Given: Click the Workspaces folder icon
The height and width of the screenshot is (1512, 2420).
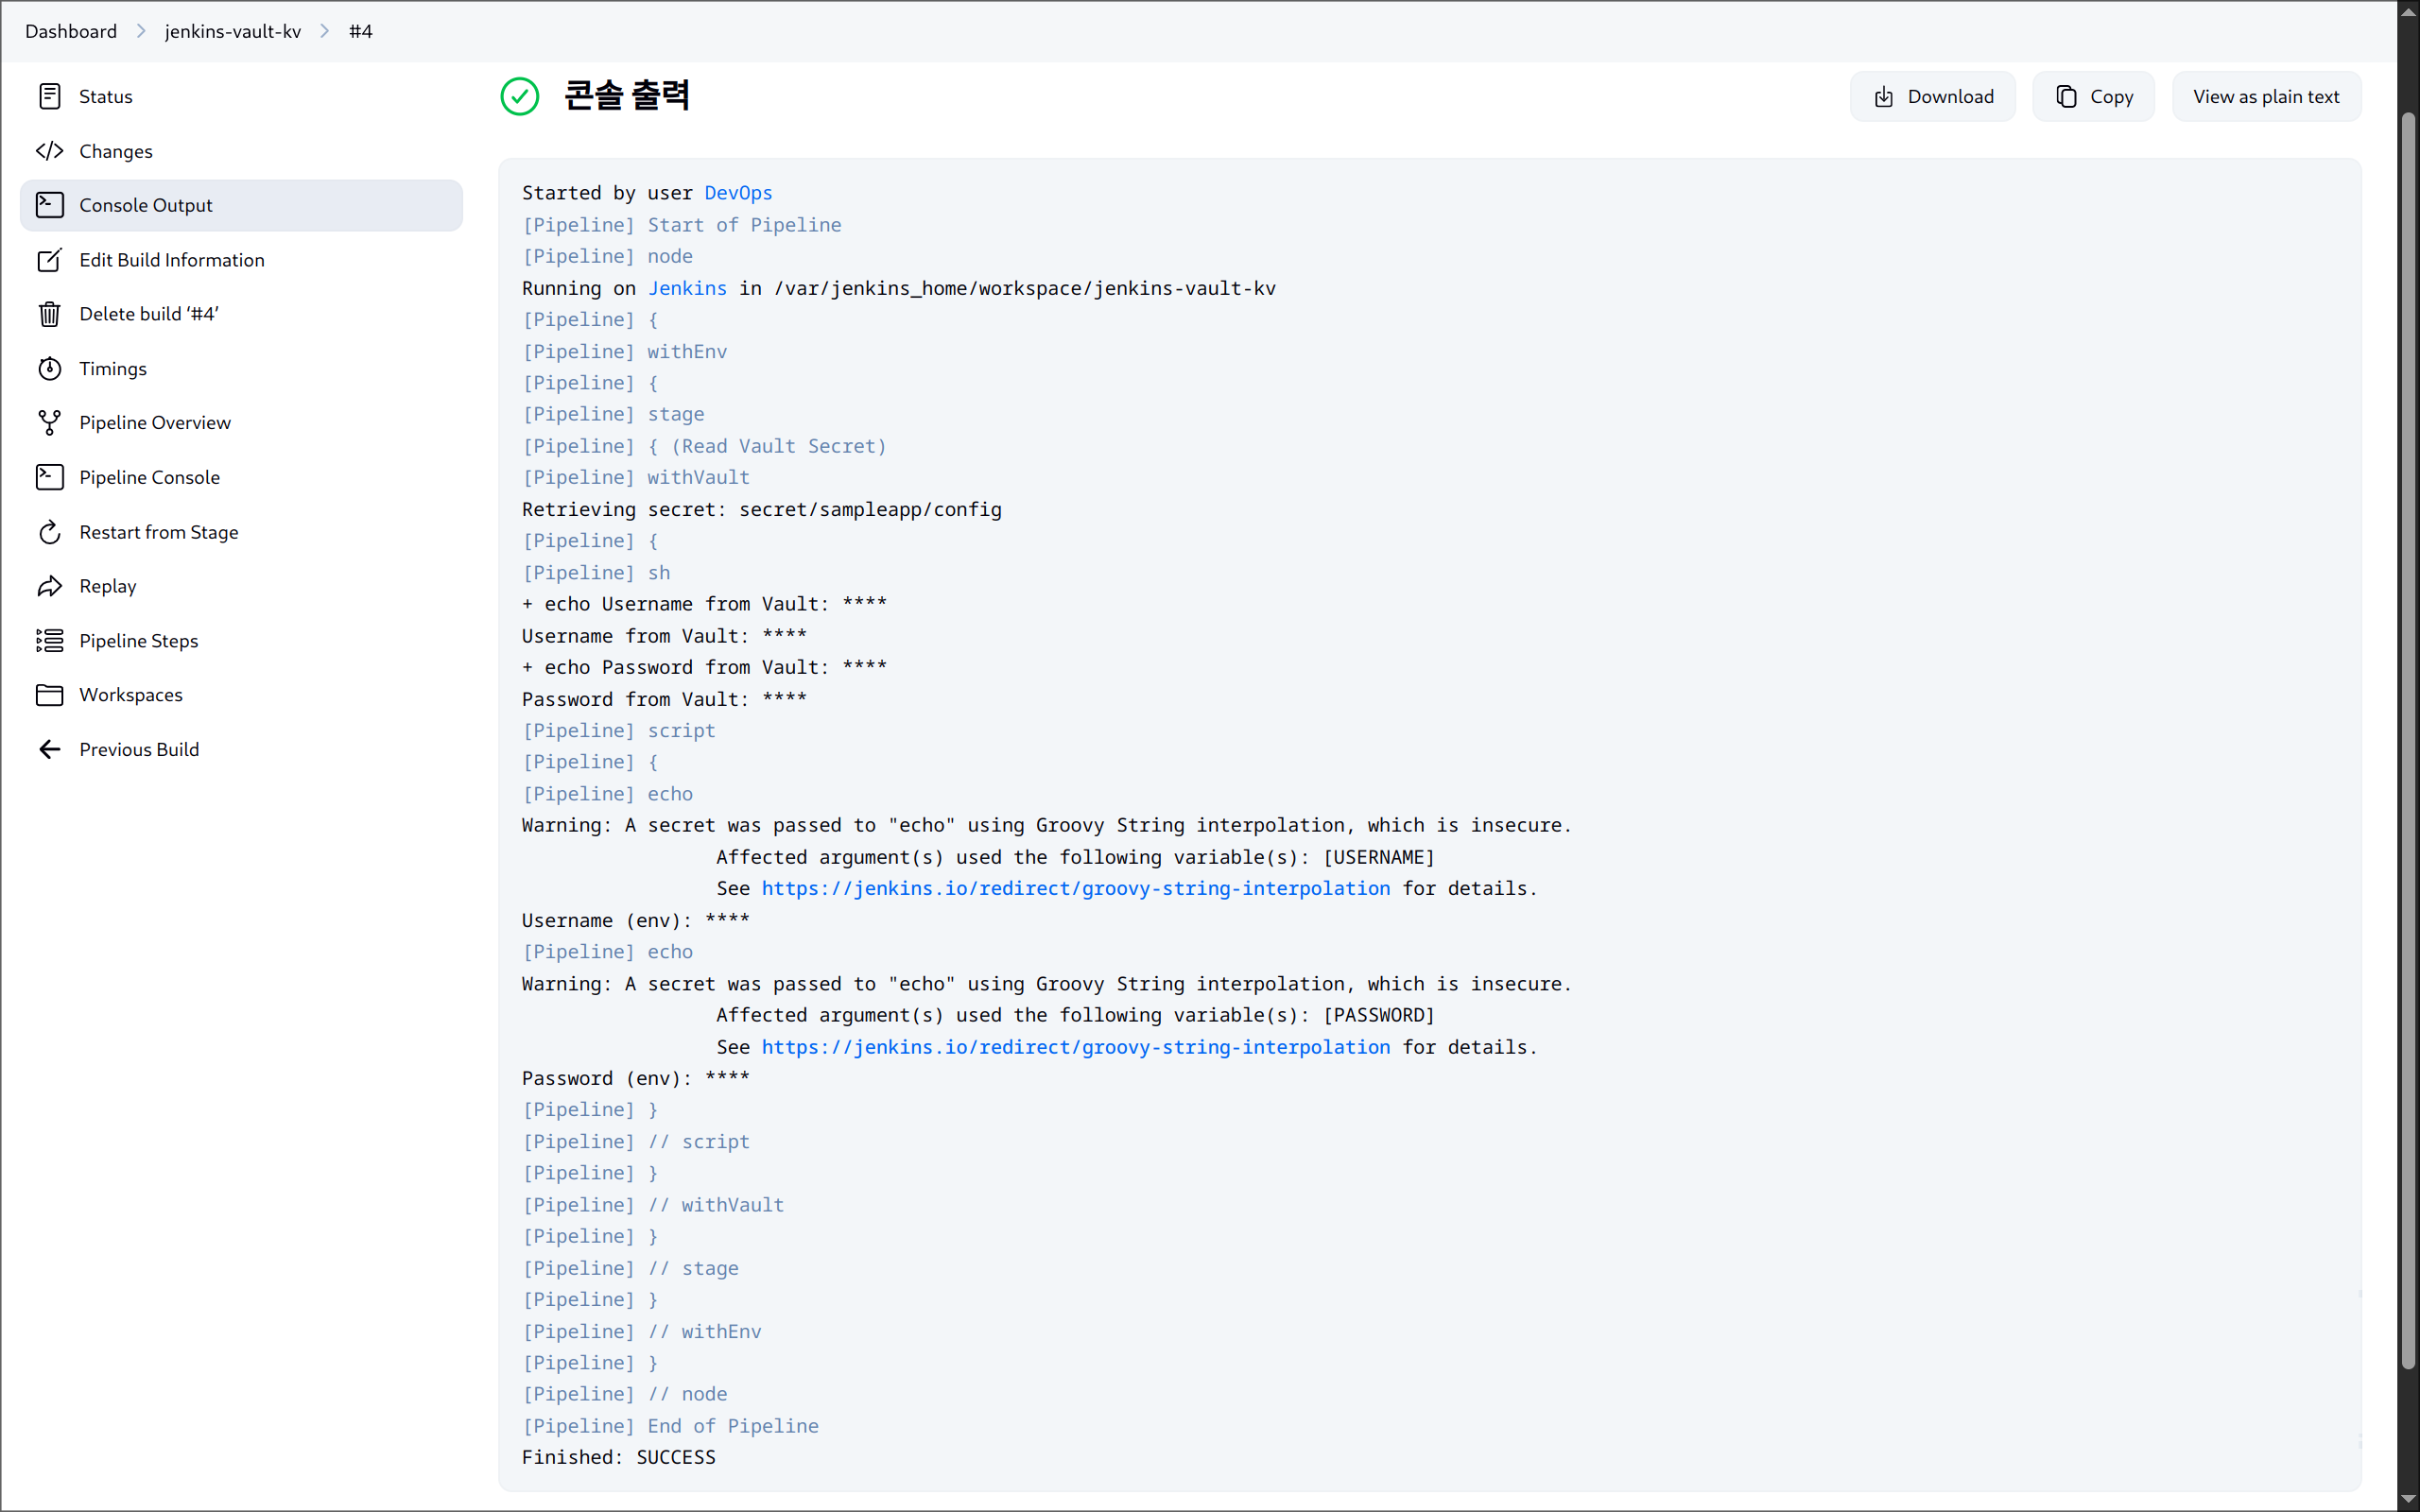Looking at the screenshot, I should tap(49, 695).
